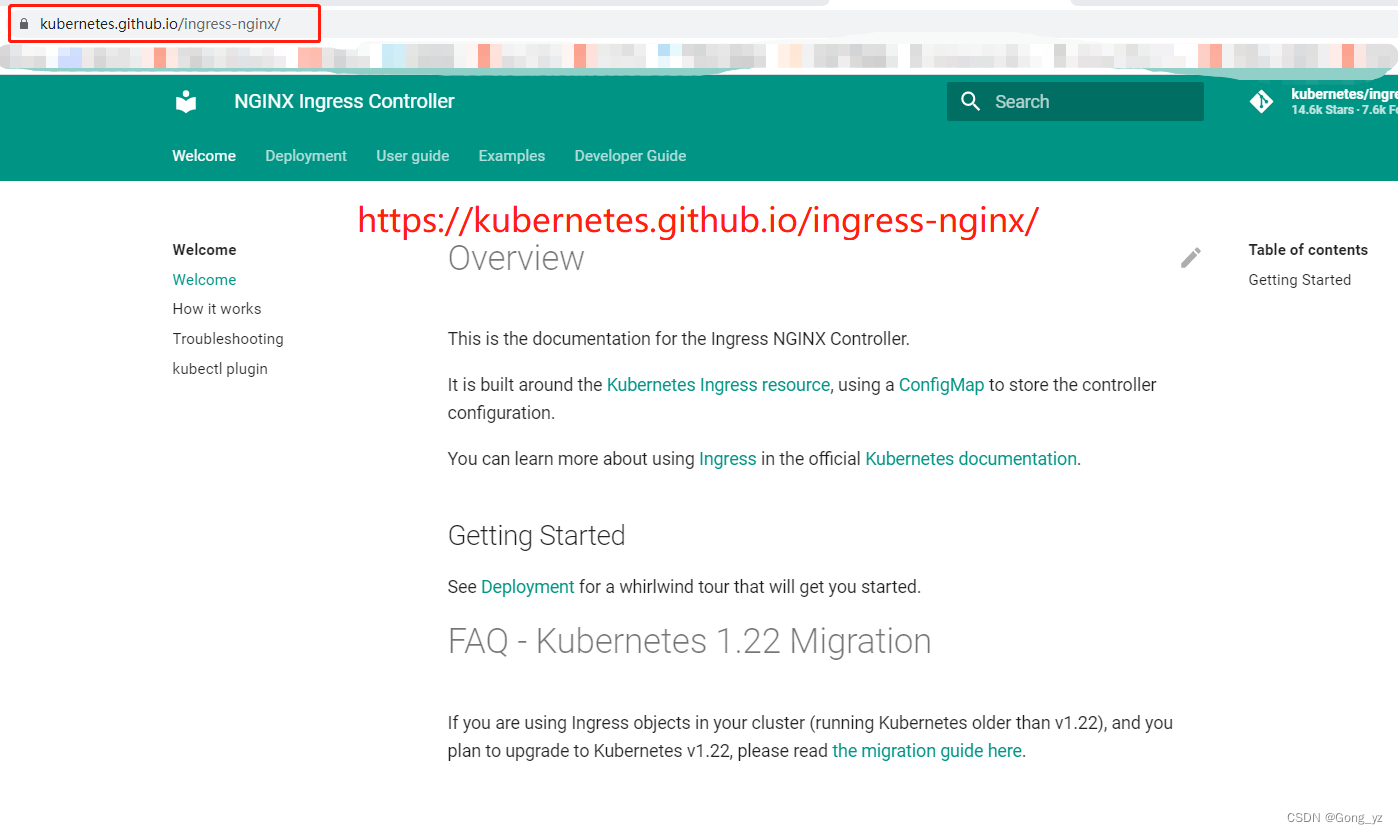
Task: Open How it works sidebar page
Action: click(217, 309)
